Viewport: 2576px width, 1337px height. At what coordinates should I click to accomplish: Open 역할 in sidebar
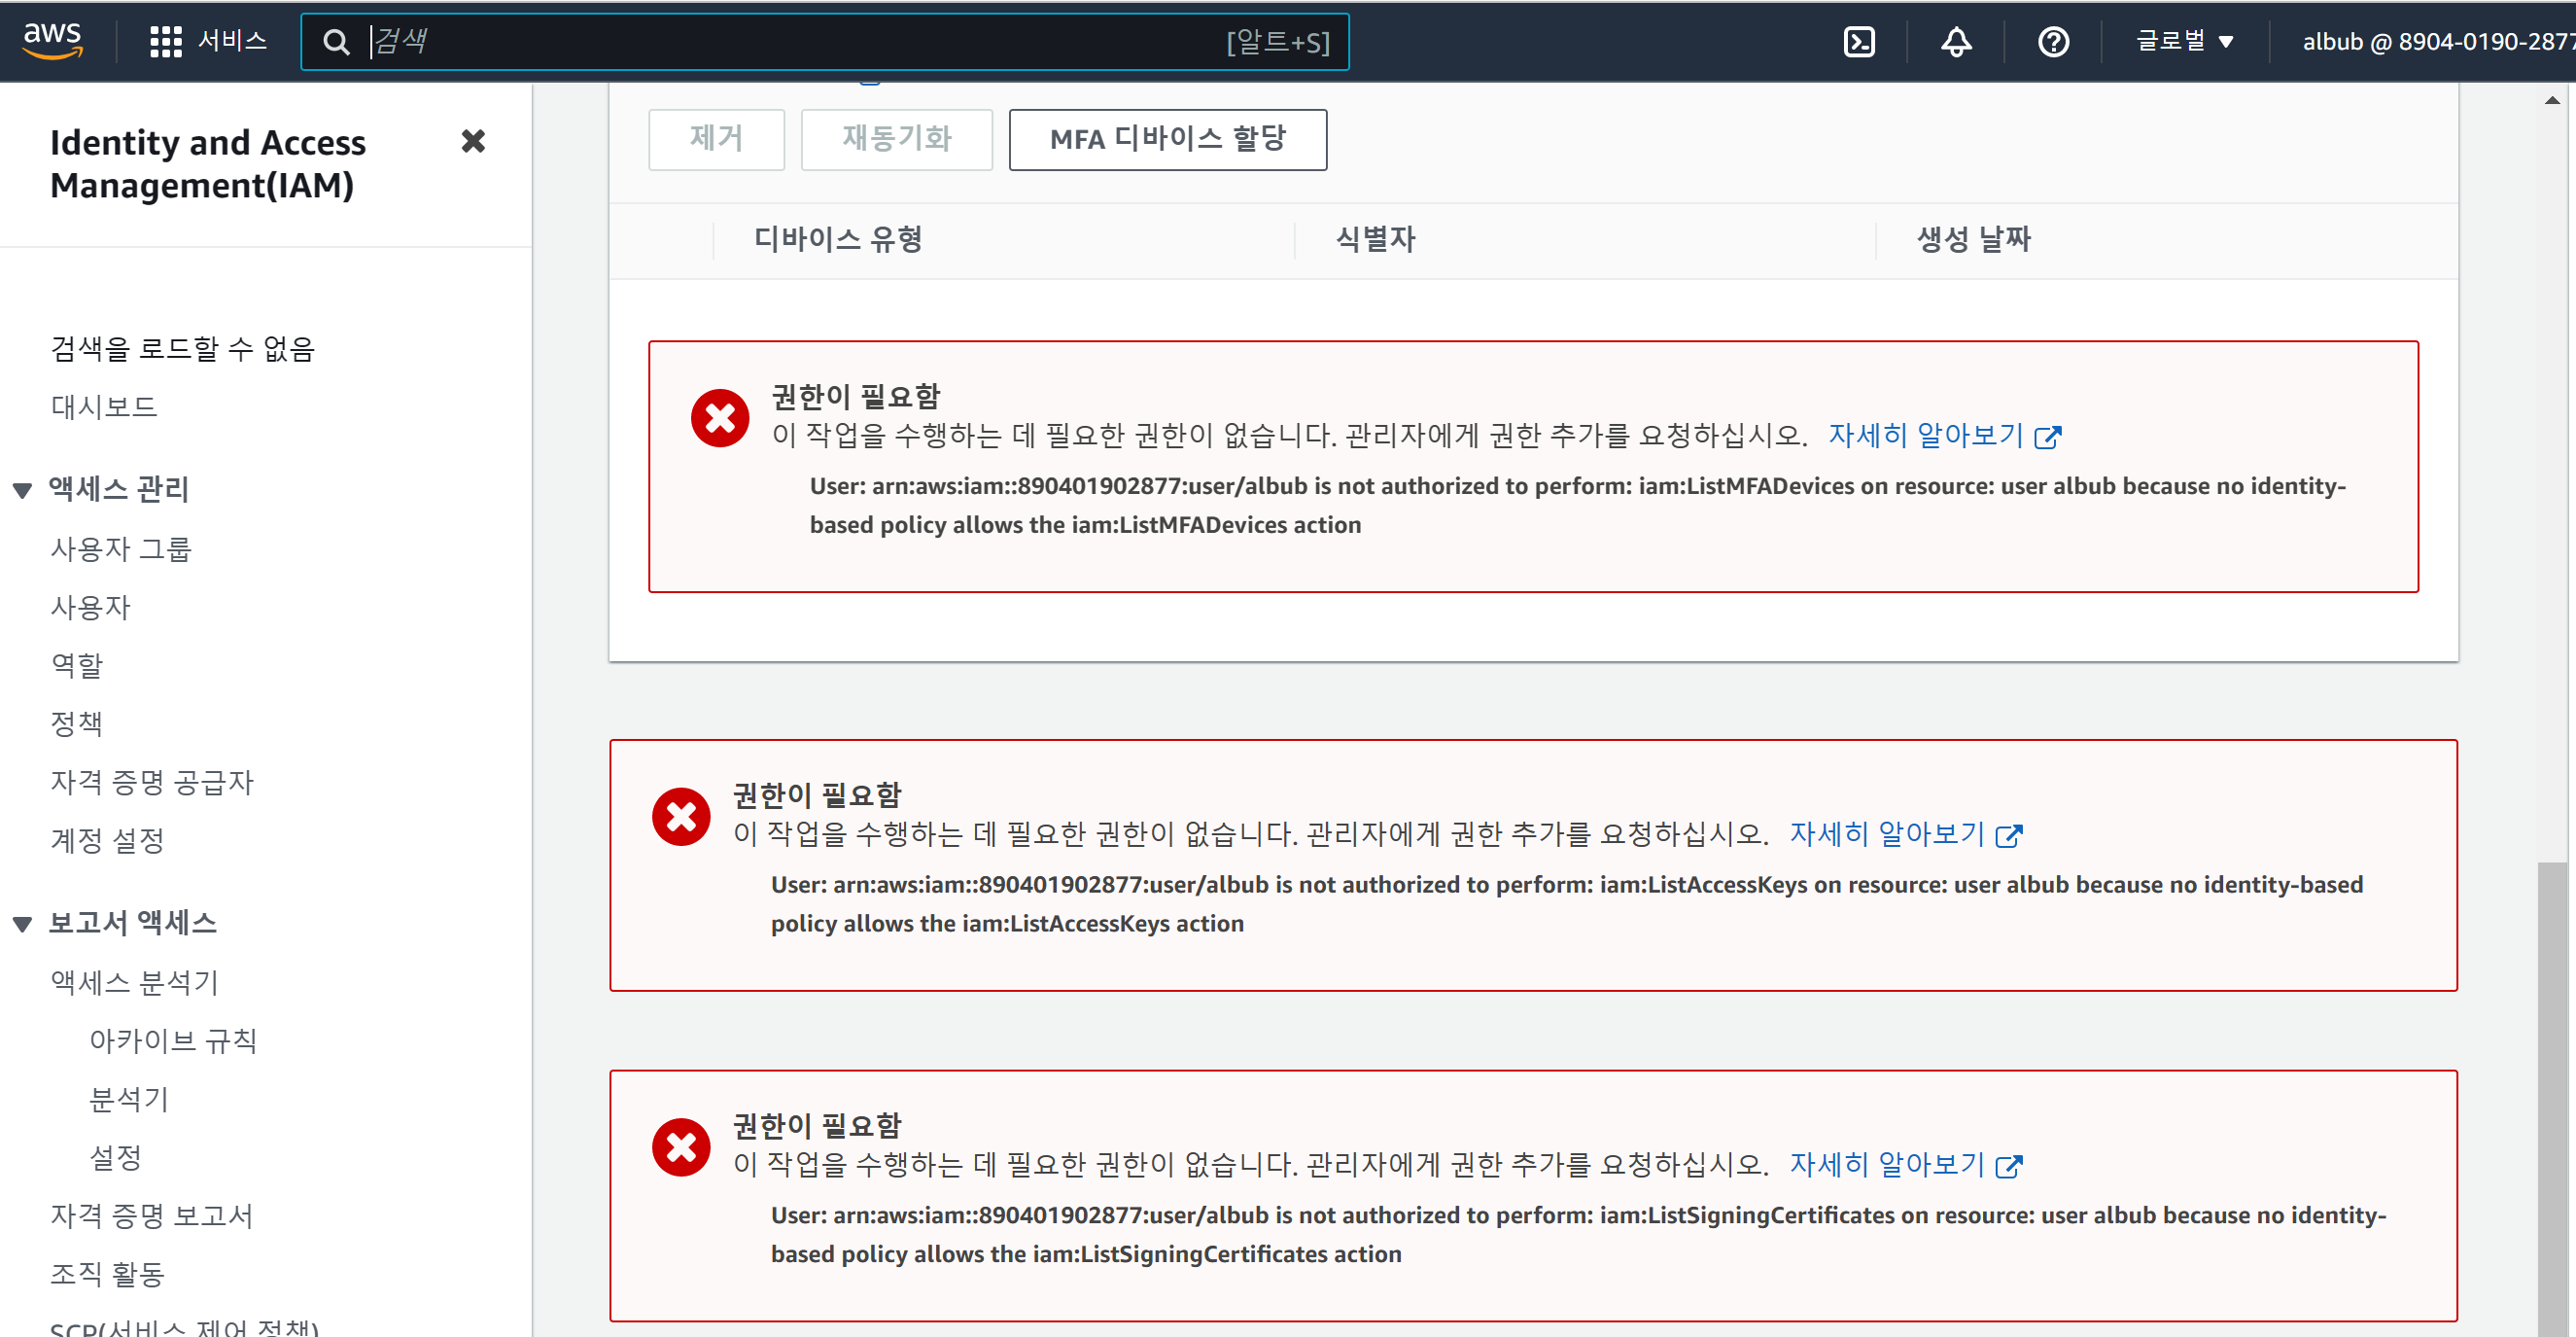(77, 665)
